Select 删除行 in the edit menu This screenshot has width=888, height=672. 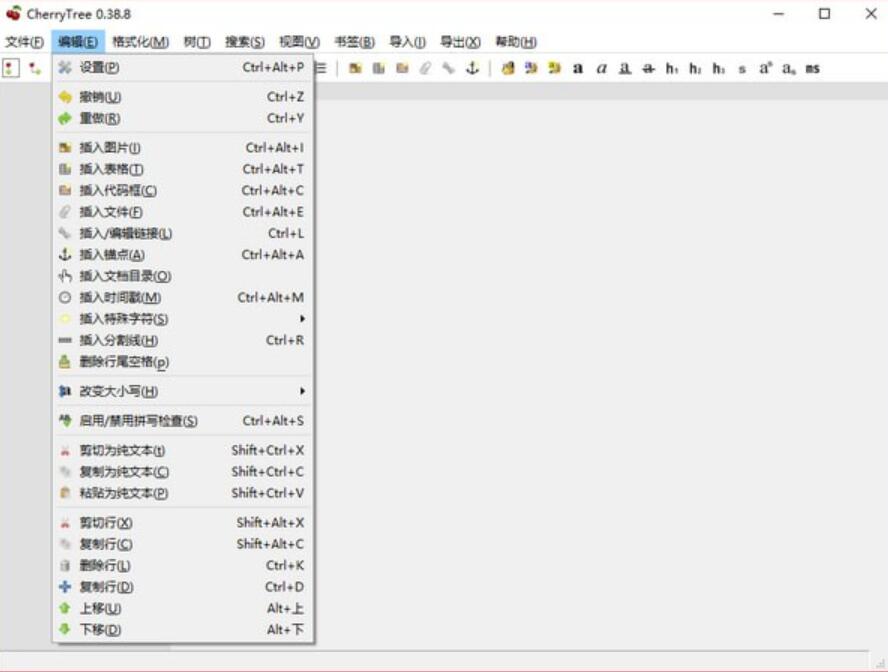[x=105, y=566]
